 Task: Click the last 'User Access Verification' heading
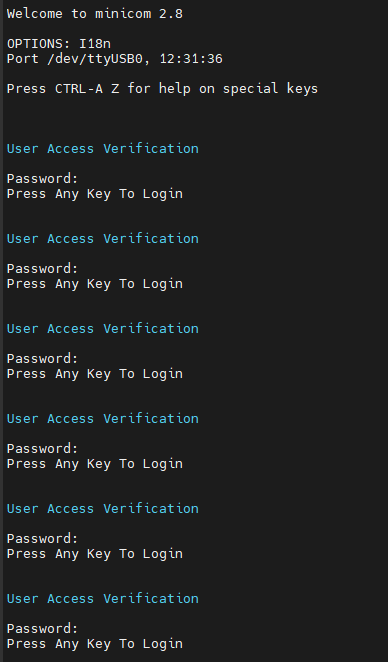103,598
